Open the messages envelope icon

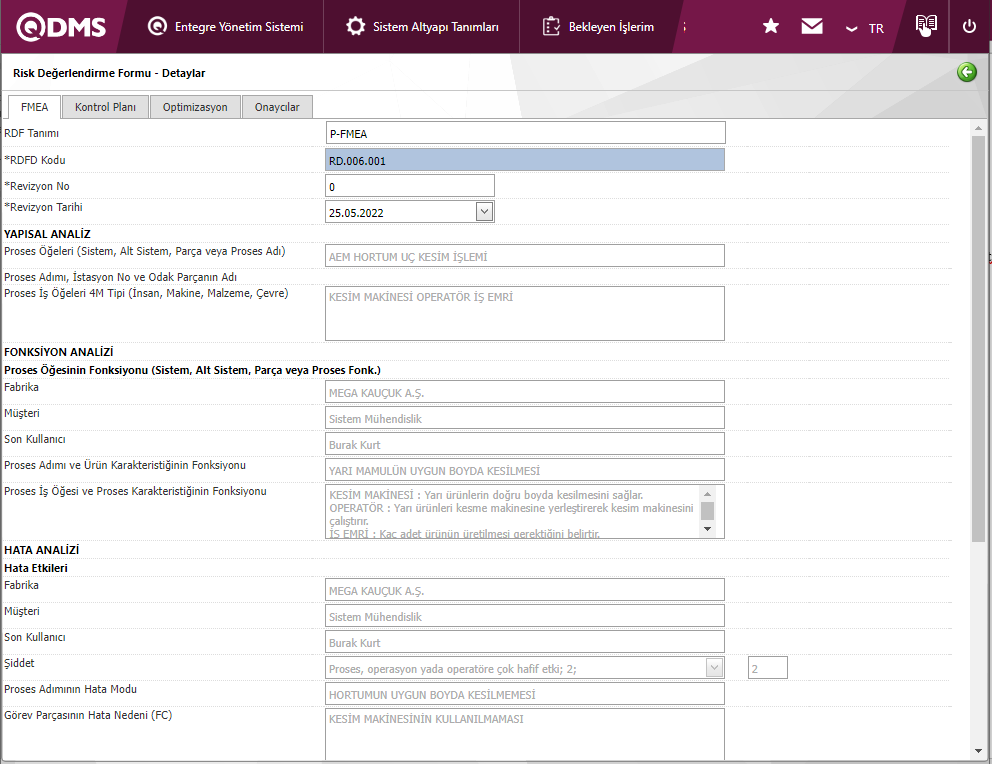[x=812, y=27]
